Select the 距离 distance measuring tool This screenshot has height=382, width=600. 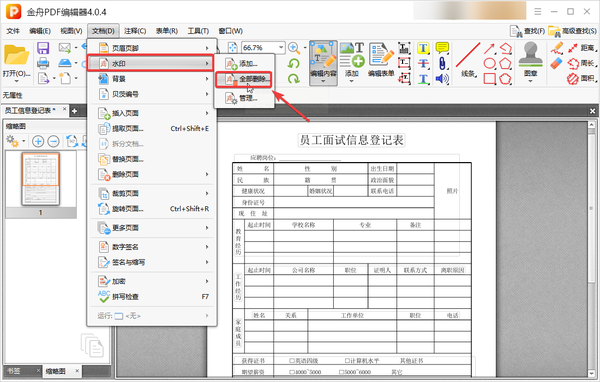click(581, 48)
